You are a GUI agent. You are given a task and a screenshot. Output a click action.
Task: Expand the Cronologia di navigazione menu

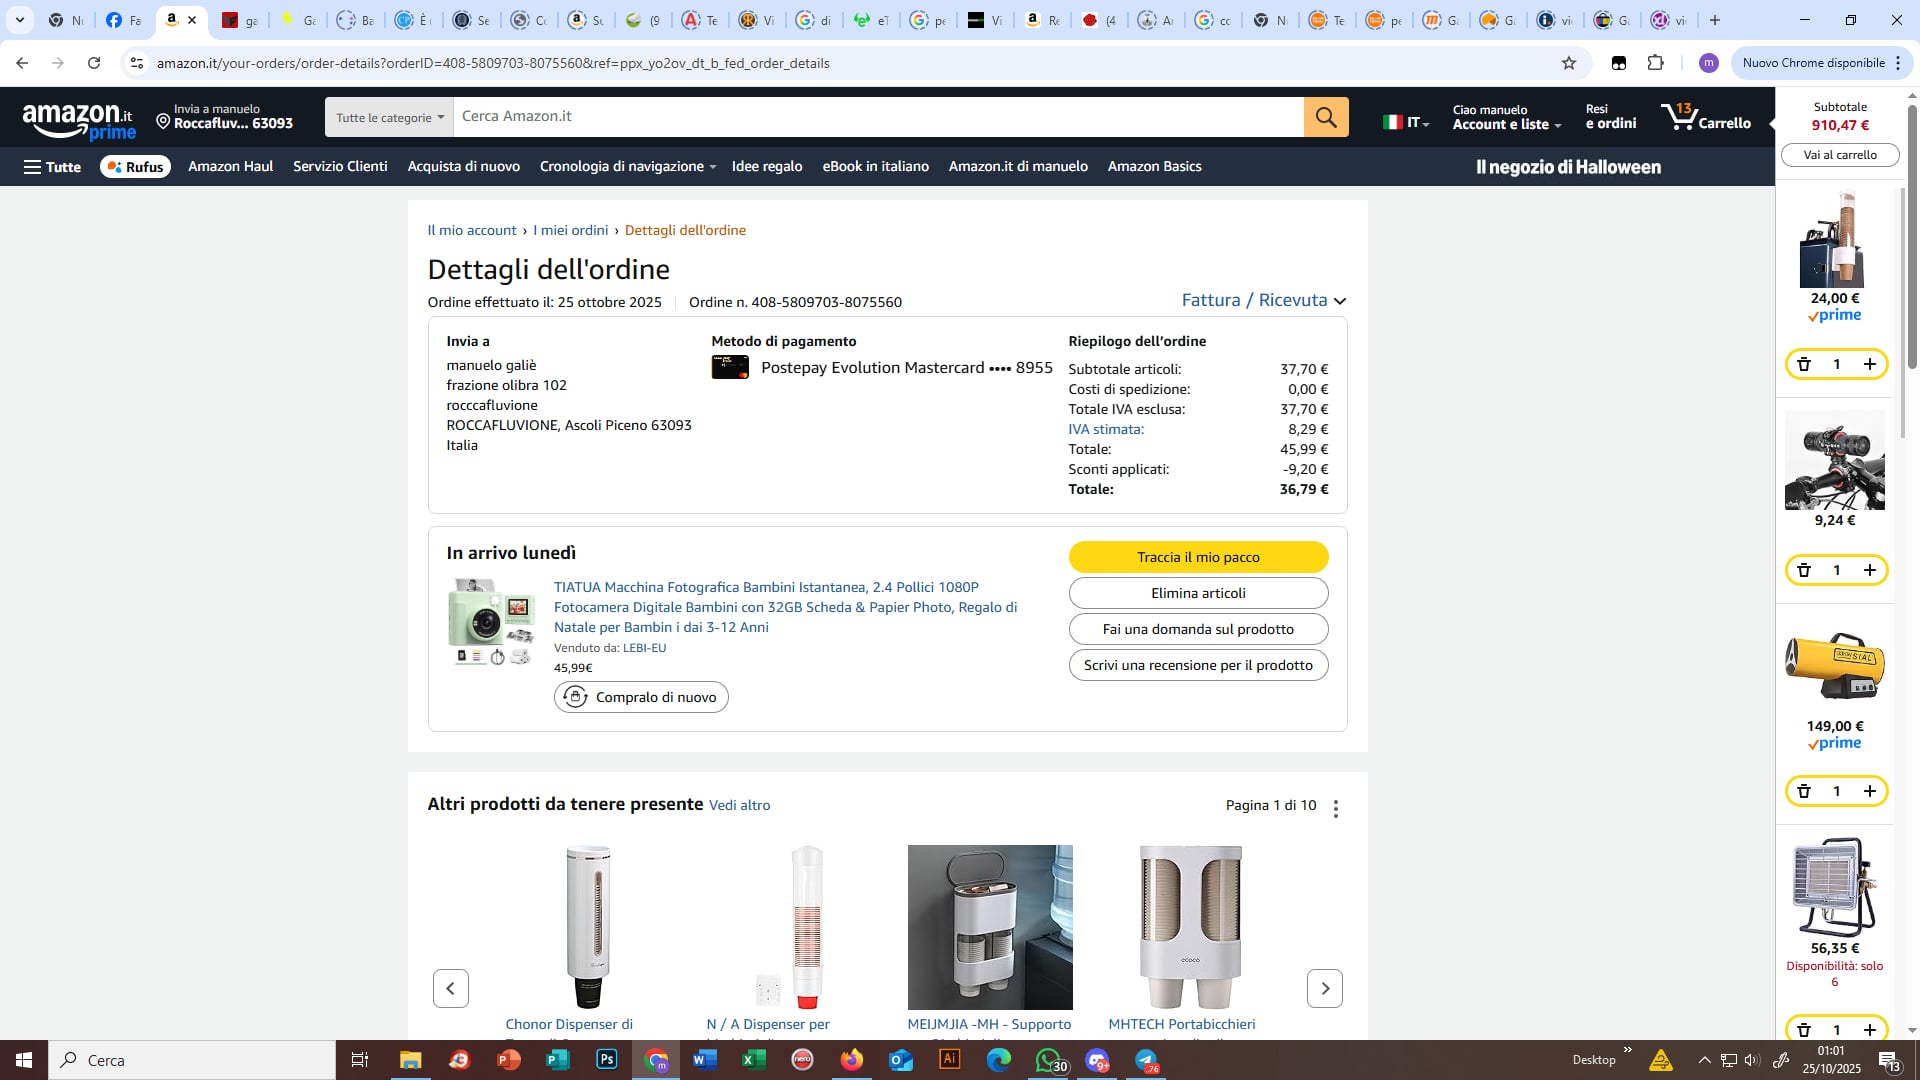tap(628, 166)
